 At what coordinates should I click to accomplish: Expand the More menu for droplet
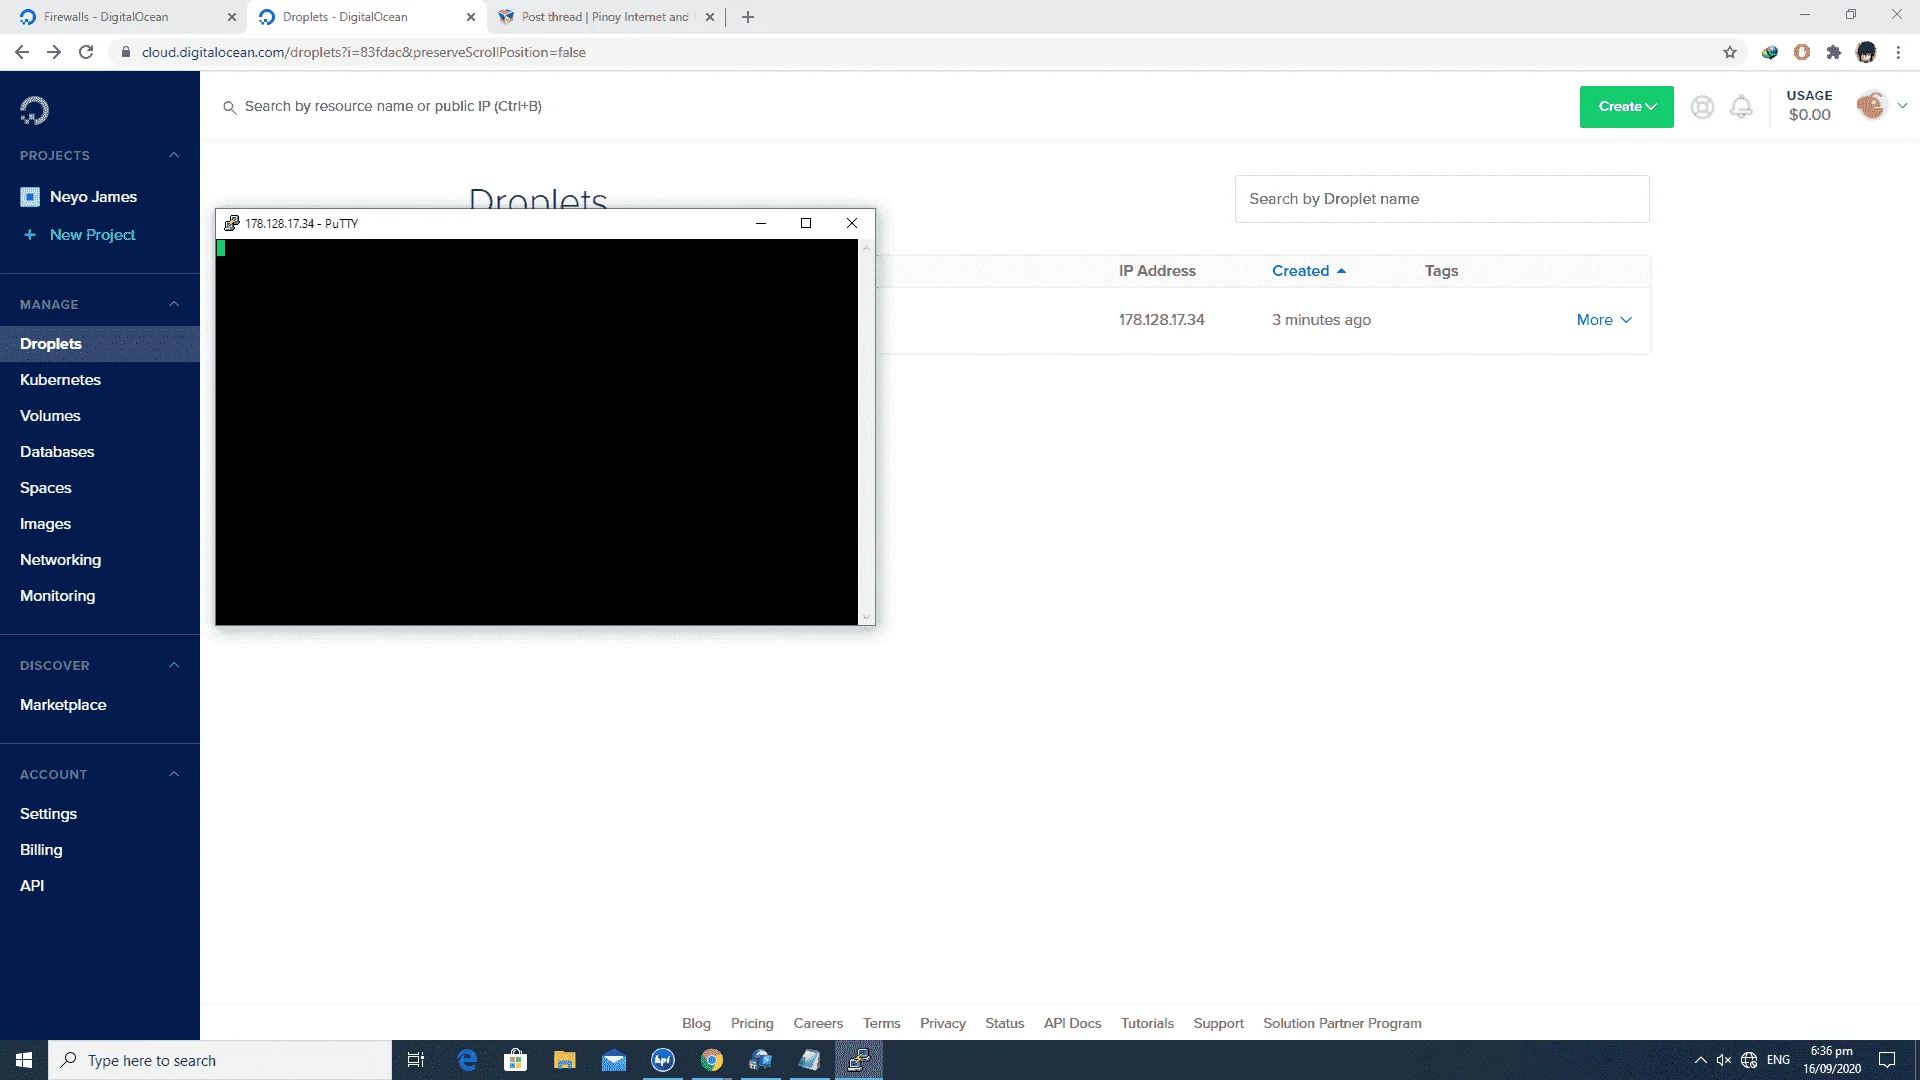(1604, 320)
